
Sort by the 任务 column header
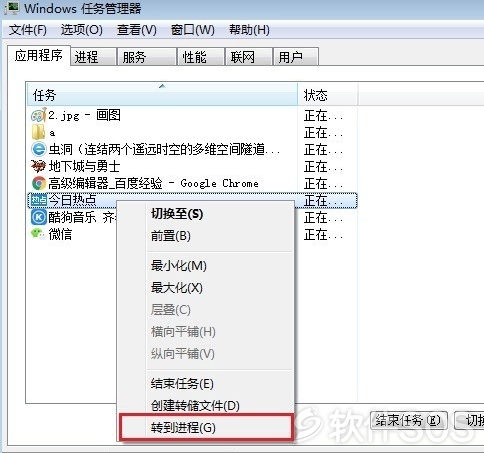pos(162,95)
